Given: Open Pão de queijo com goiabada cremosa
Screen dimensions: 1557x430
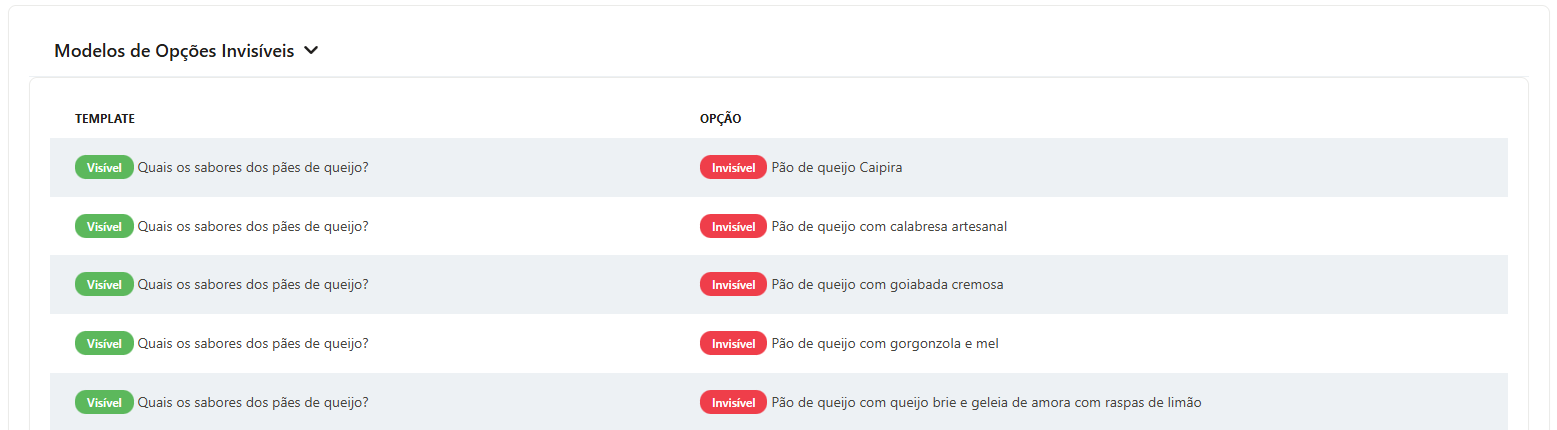Looking at the screenshot, I should point(887,285).
